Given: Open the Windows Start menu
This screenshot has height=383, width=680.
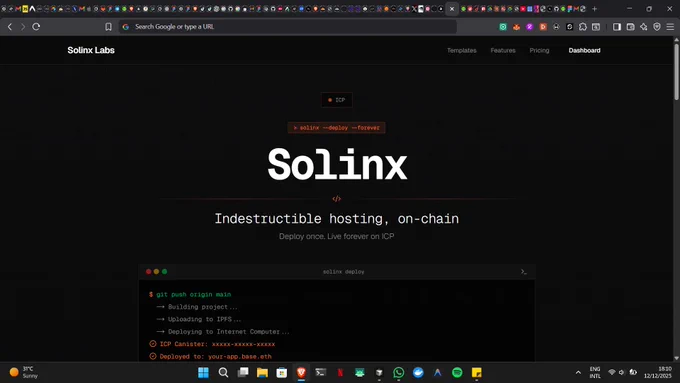Looking at the screenshot, I should tap(203, 373).
